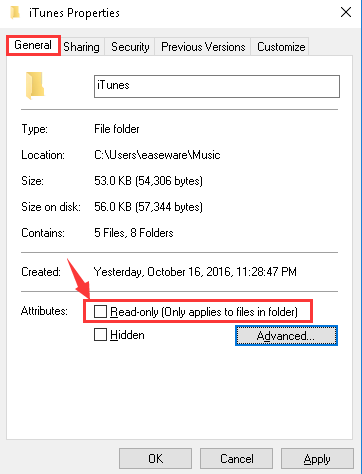Click the 5 Files, 8 Folders text
The image size is (362, 474).
point(134,233)
